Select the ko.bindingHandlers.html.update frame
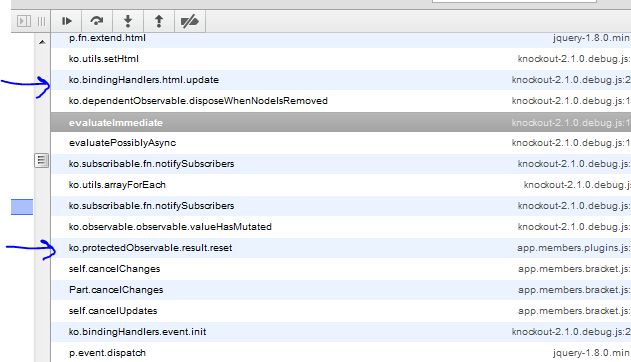The height and width of the screenshot is (362, 631). (341, 80)
